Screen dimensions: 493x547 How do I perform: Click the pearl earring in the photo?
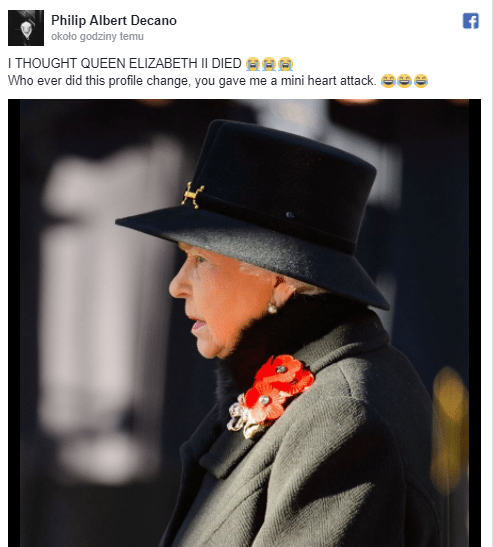pos(272,308)
